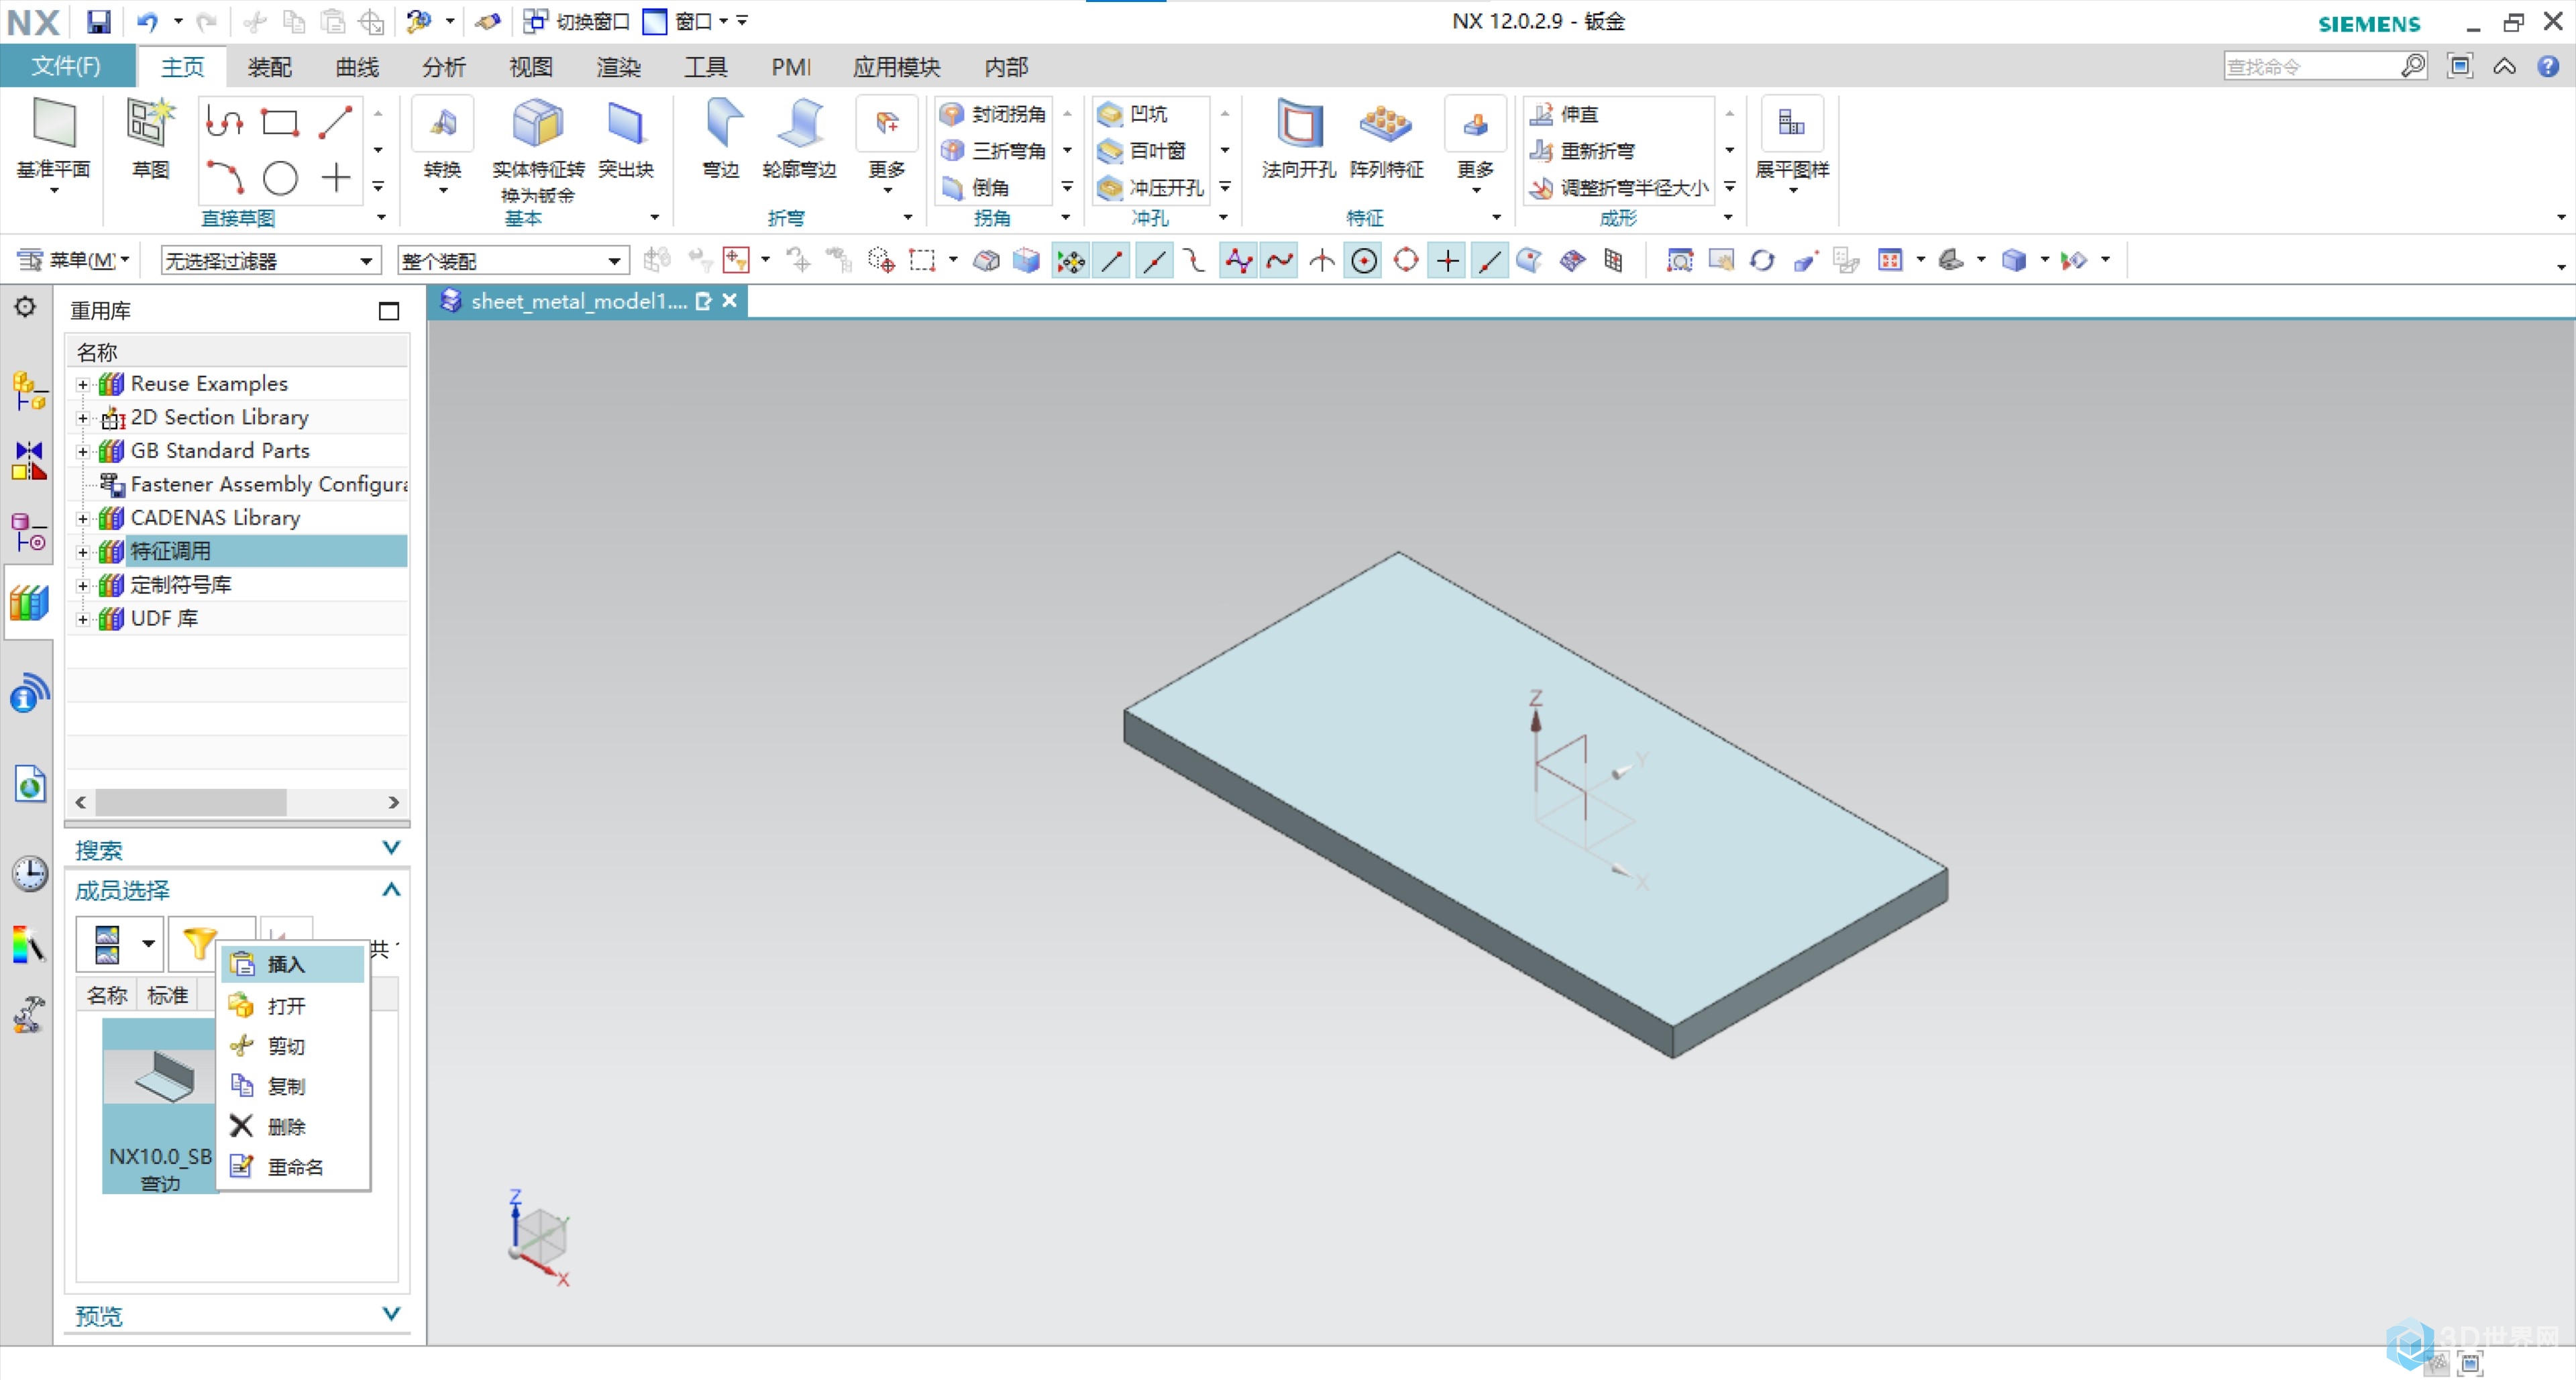Switch to the Assembly (装配) ribbon tab

269,67
